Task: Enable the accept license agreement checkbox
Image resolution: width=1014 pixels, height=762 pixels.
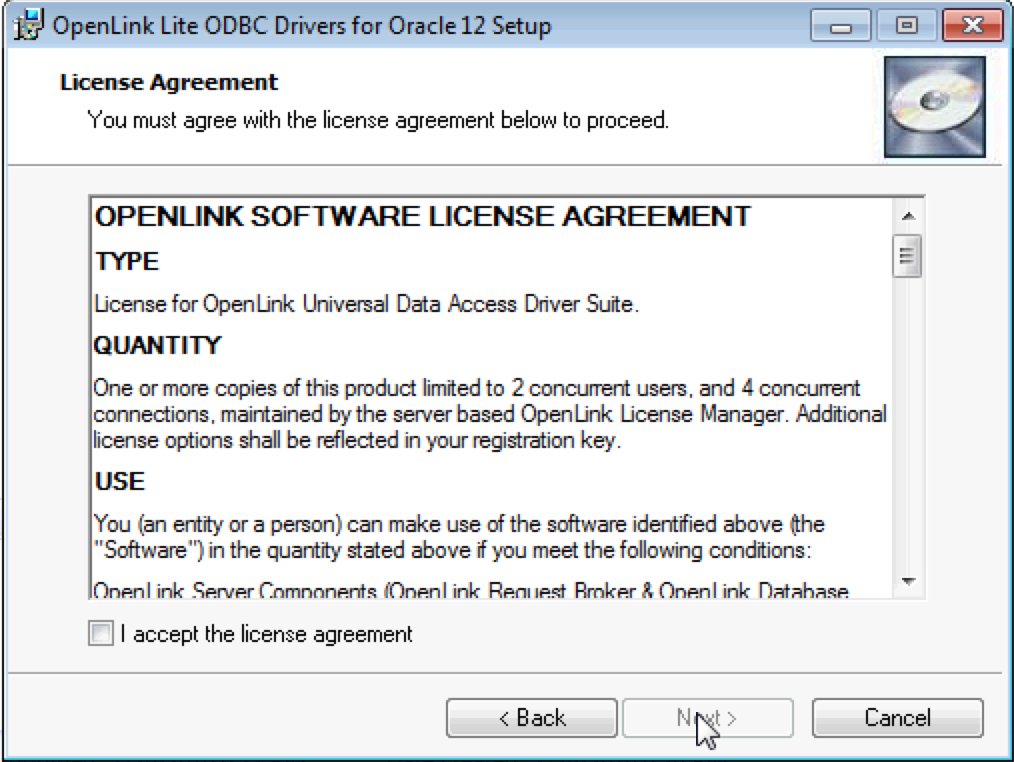Action: click(101, 634)
